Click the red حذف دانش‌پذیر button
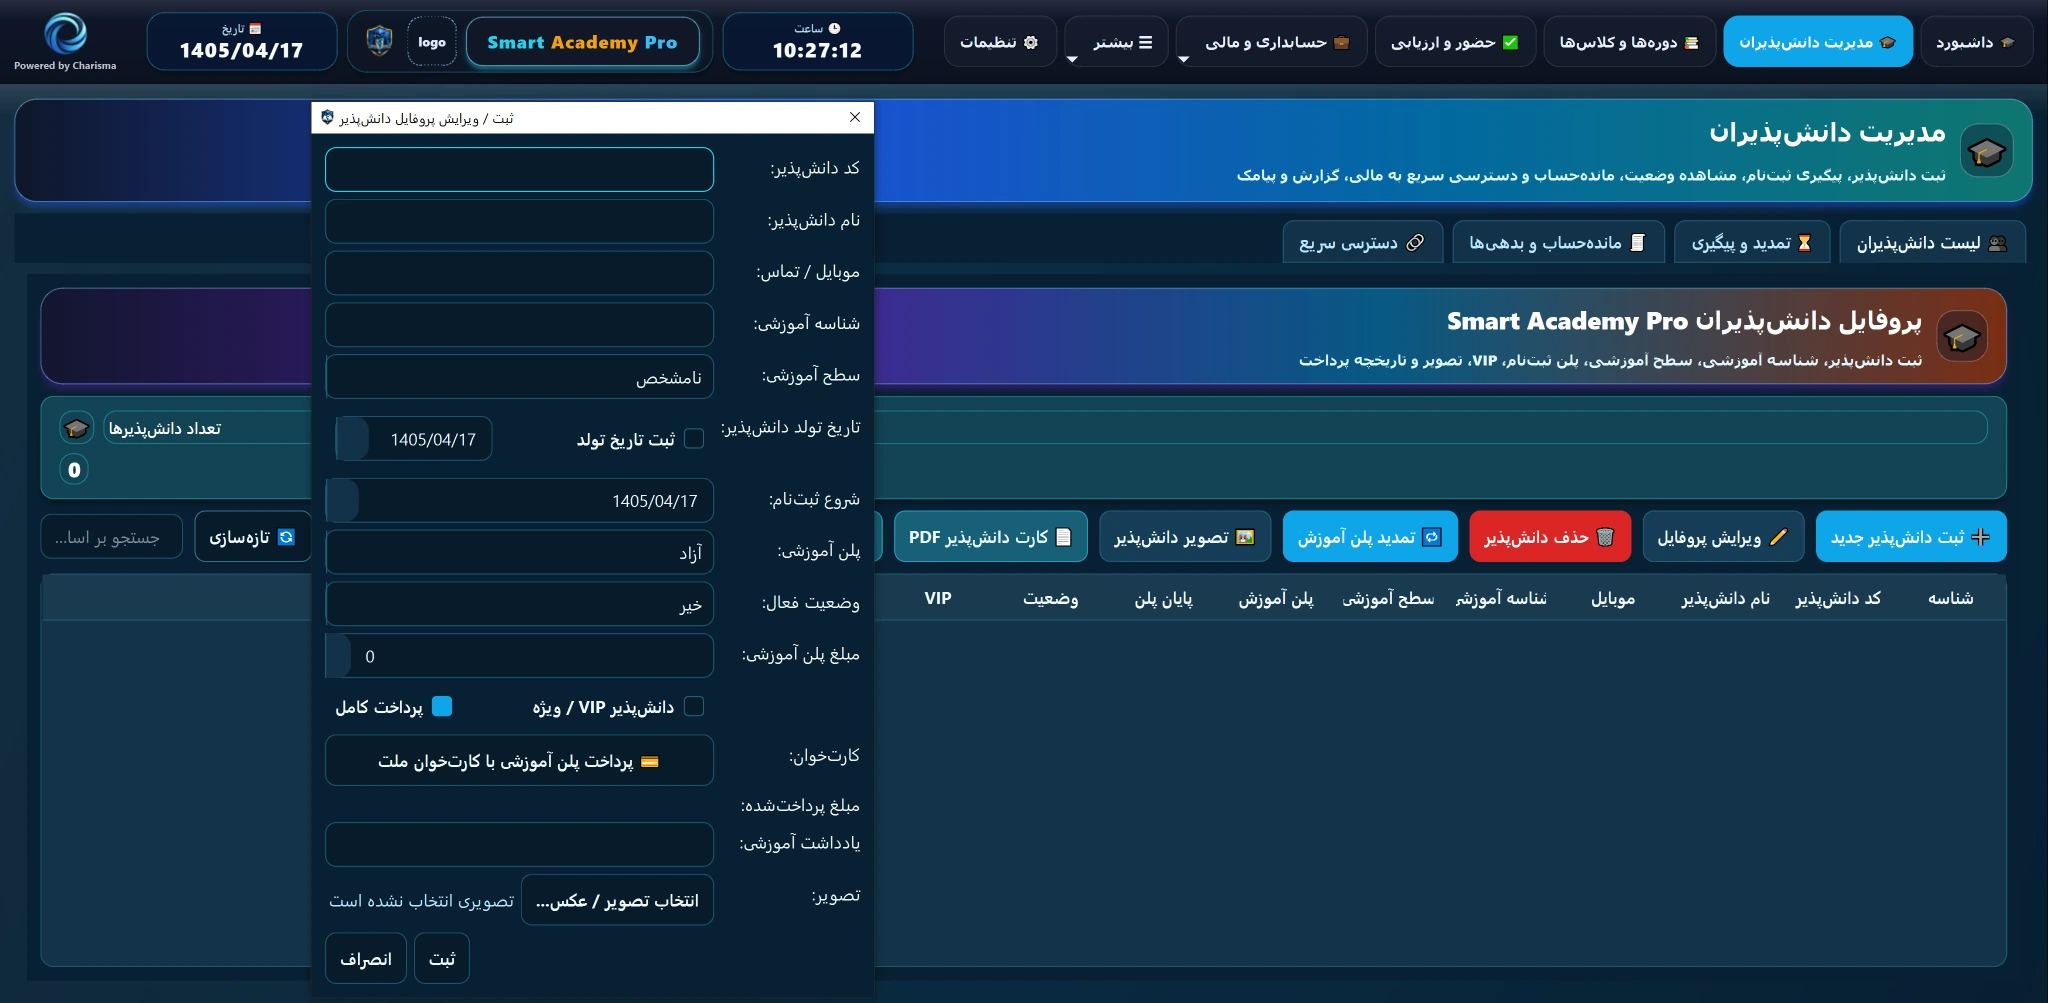The image size is (2048, 1003). pyautogui.click(x=1550, y=537)
